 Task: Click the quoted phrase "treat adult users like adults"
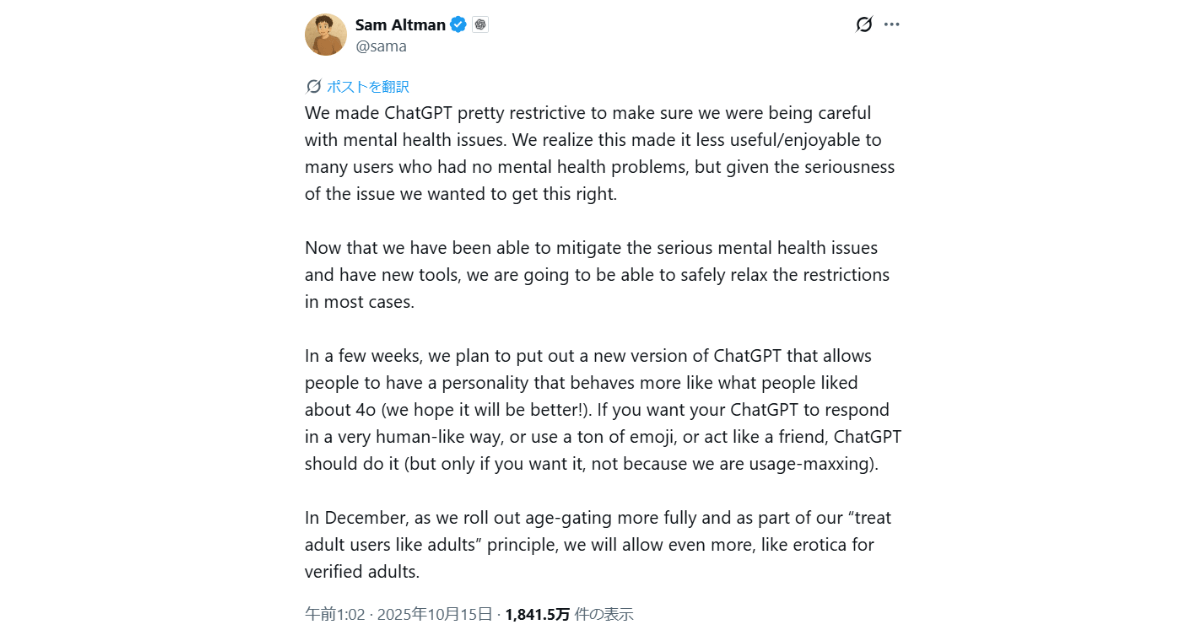click(x=598, y=531)
